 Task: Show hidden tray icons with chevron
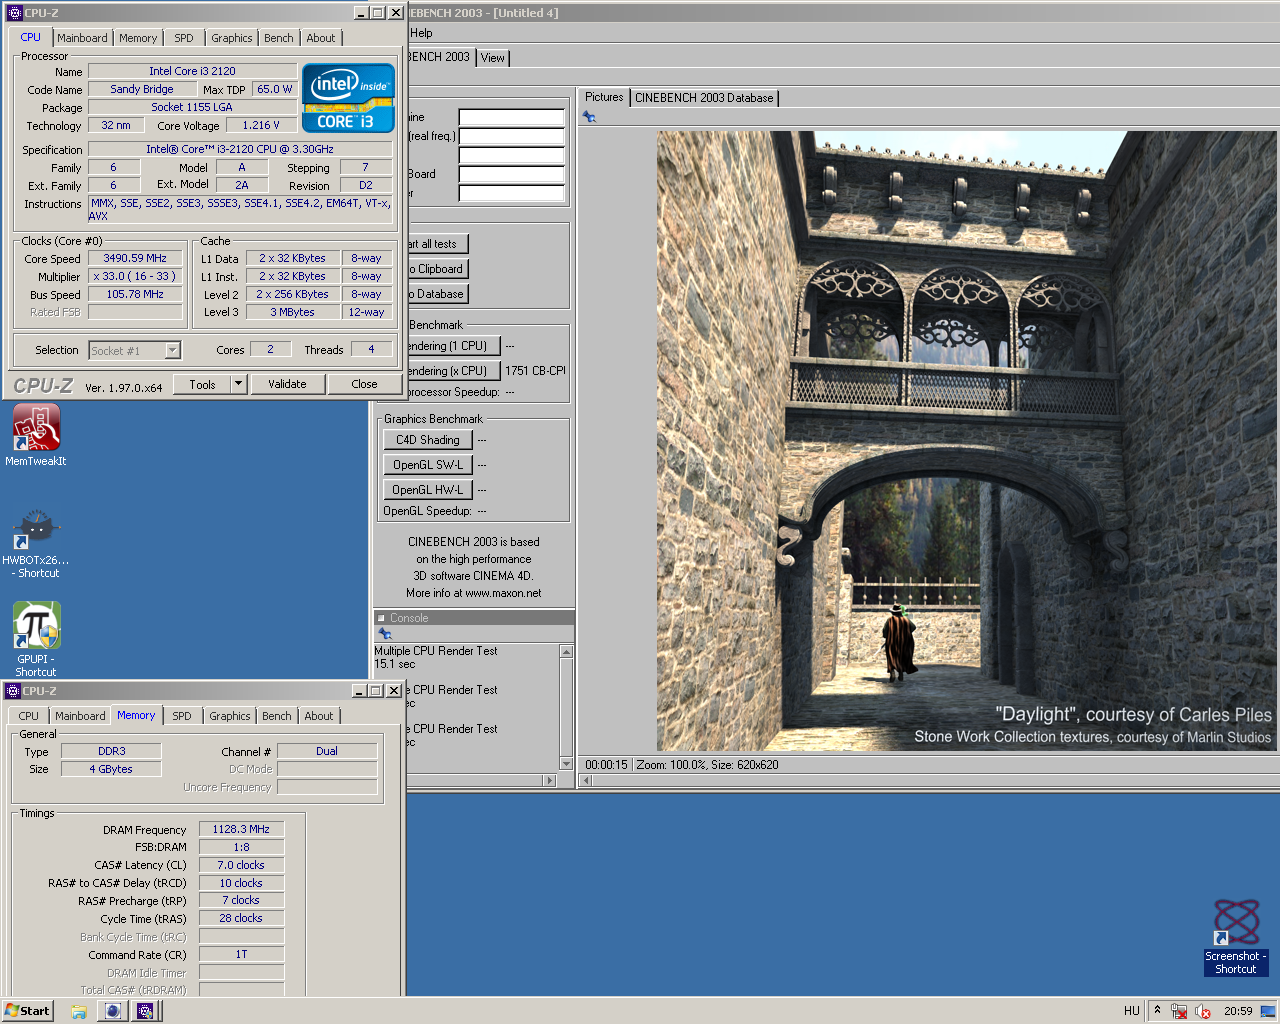coord(1157,1010)
